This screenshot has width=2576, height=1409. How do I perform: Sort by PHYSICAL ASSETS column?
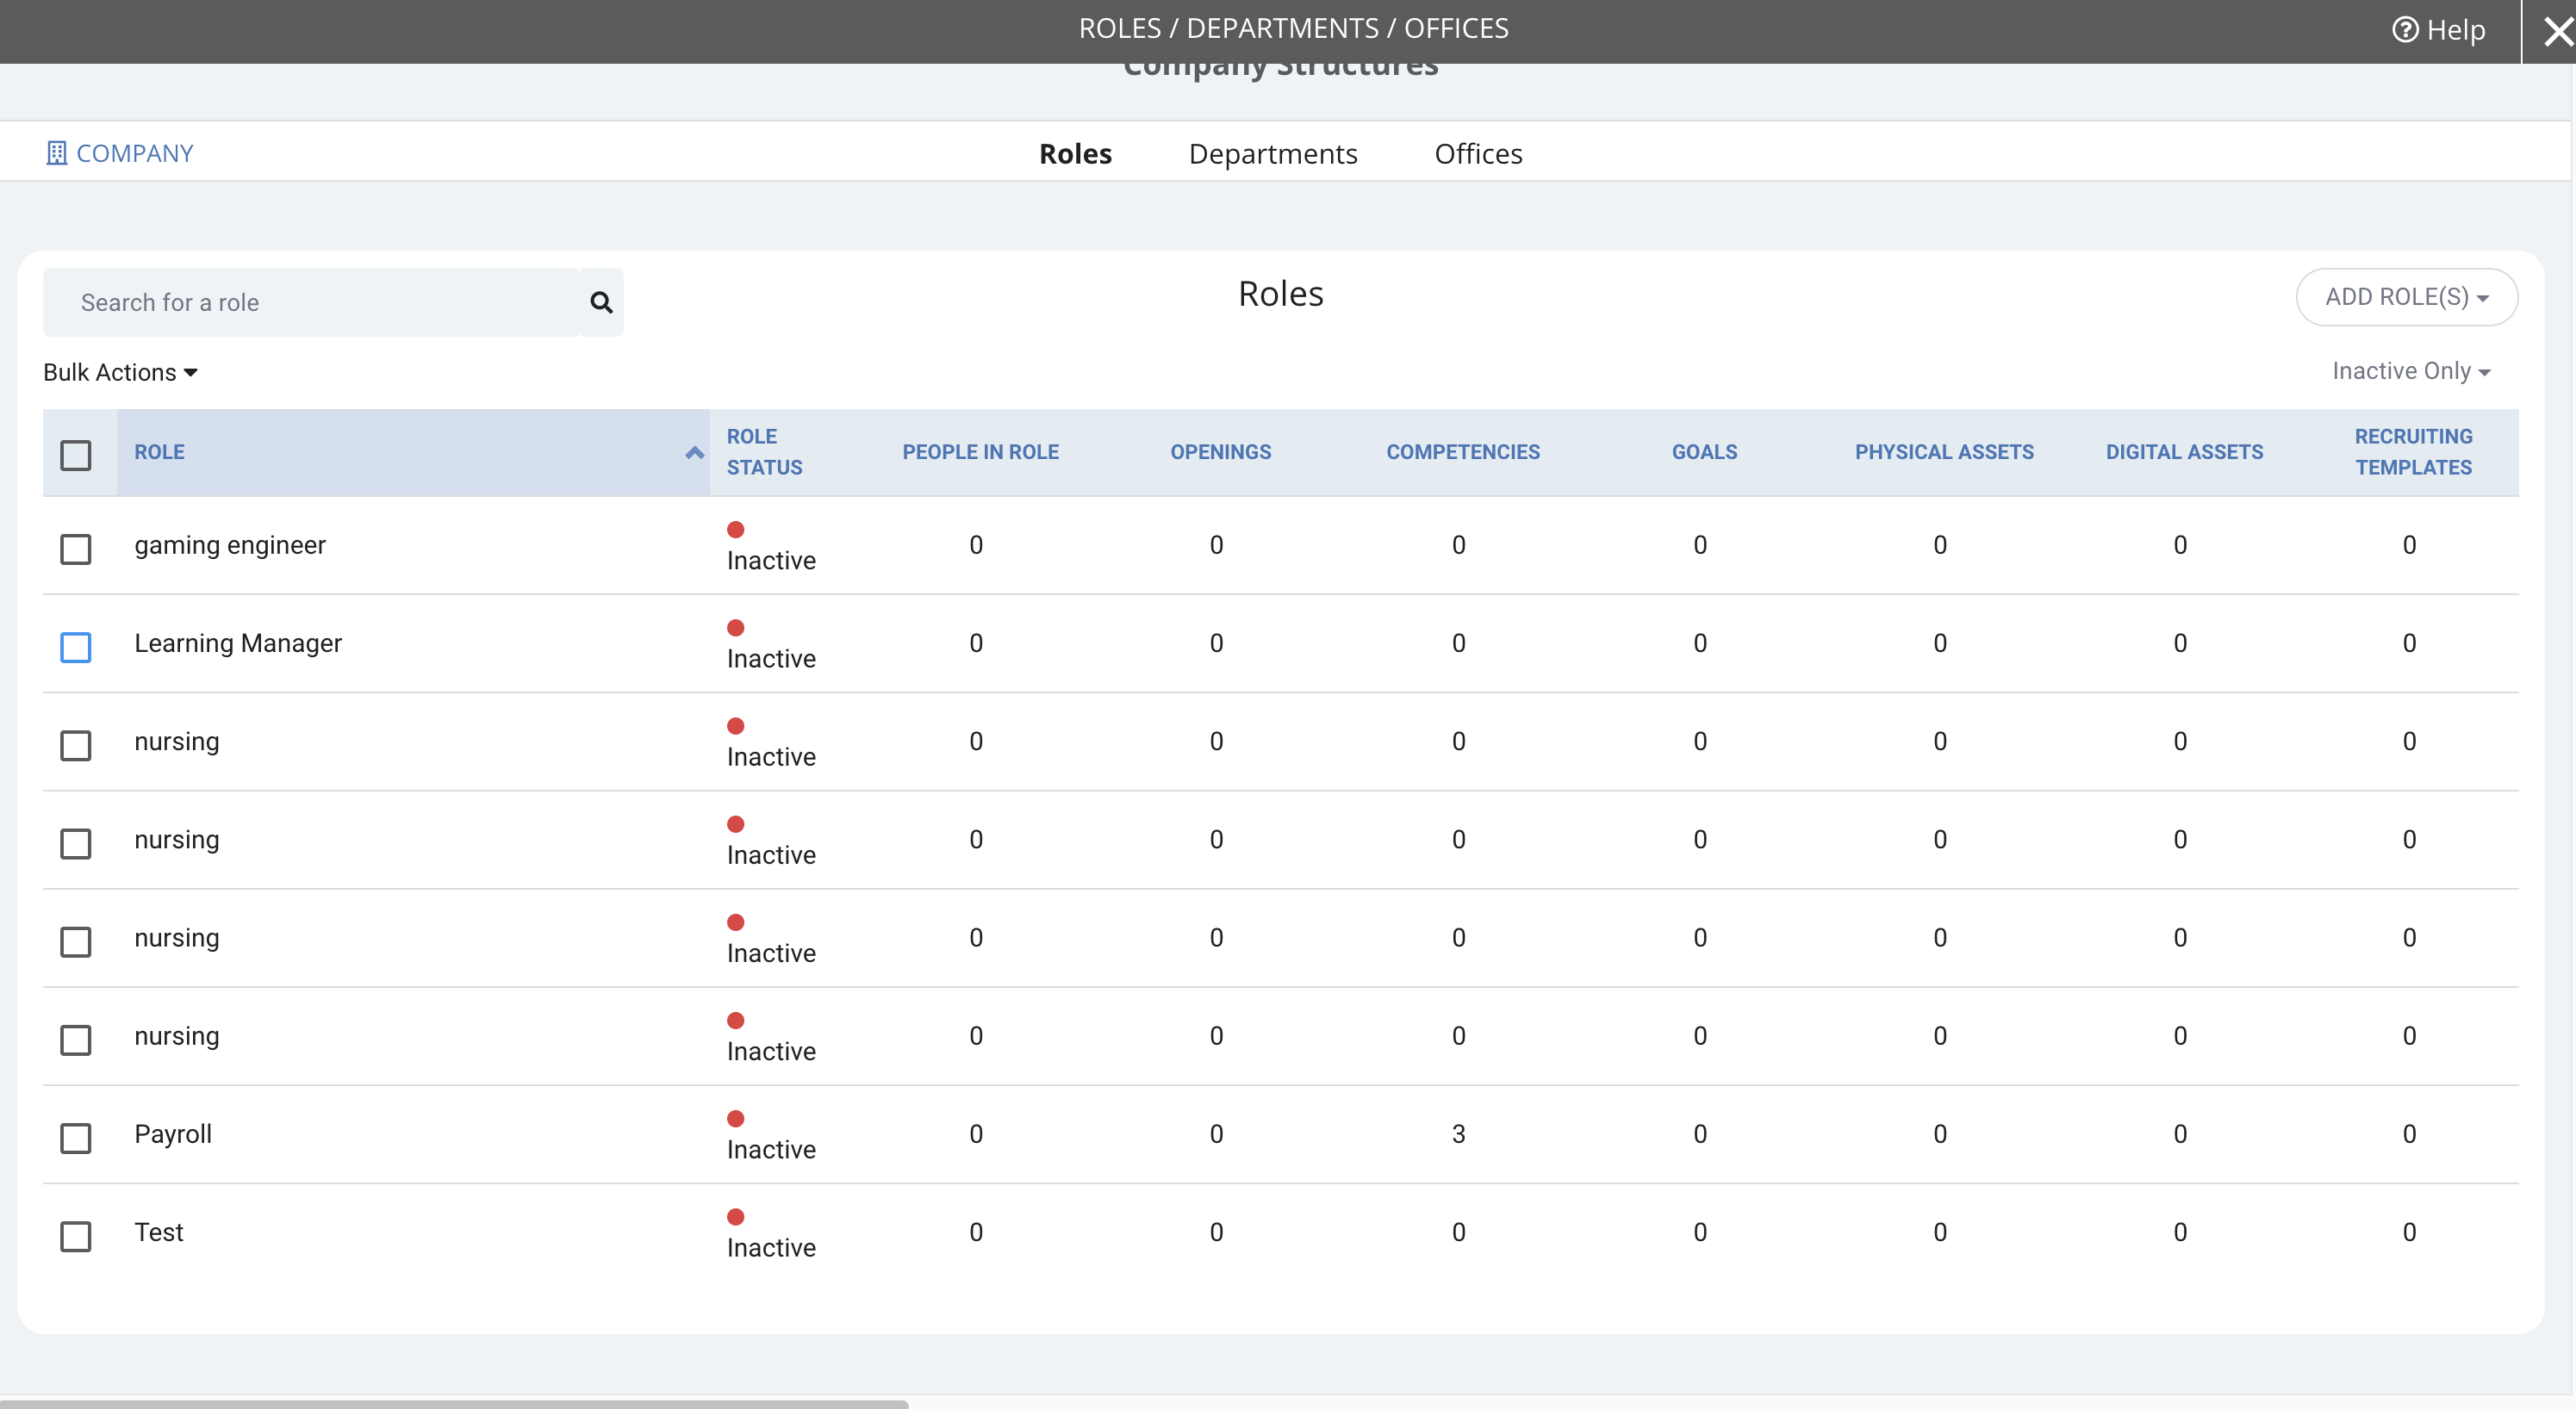click(1944, 452)
